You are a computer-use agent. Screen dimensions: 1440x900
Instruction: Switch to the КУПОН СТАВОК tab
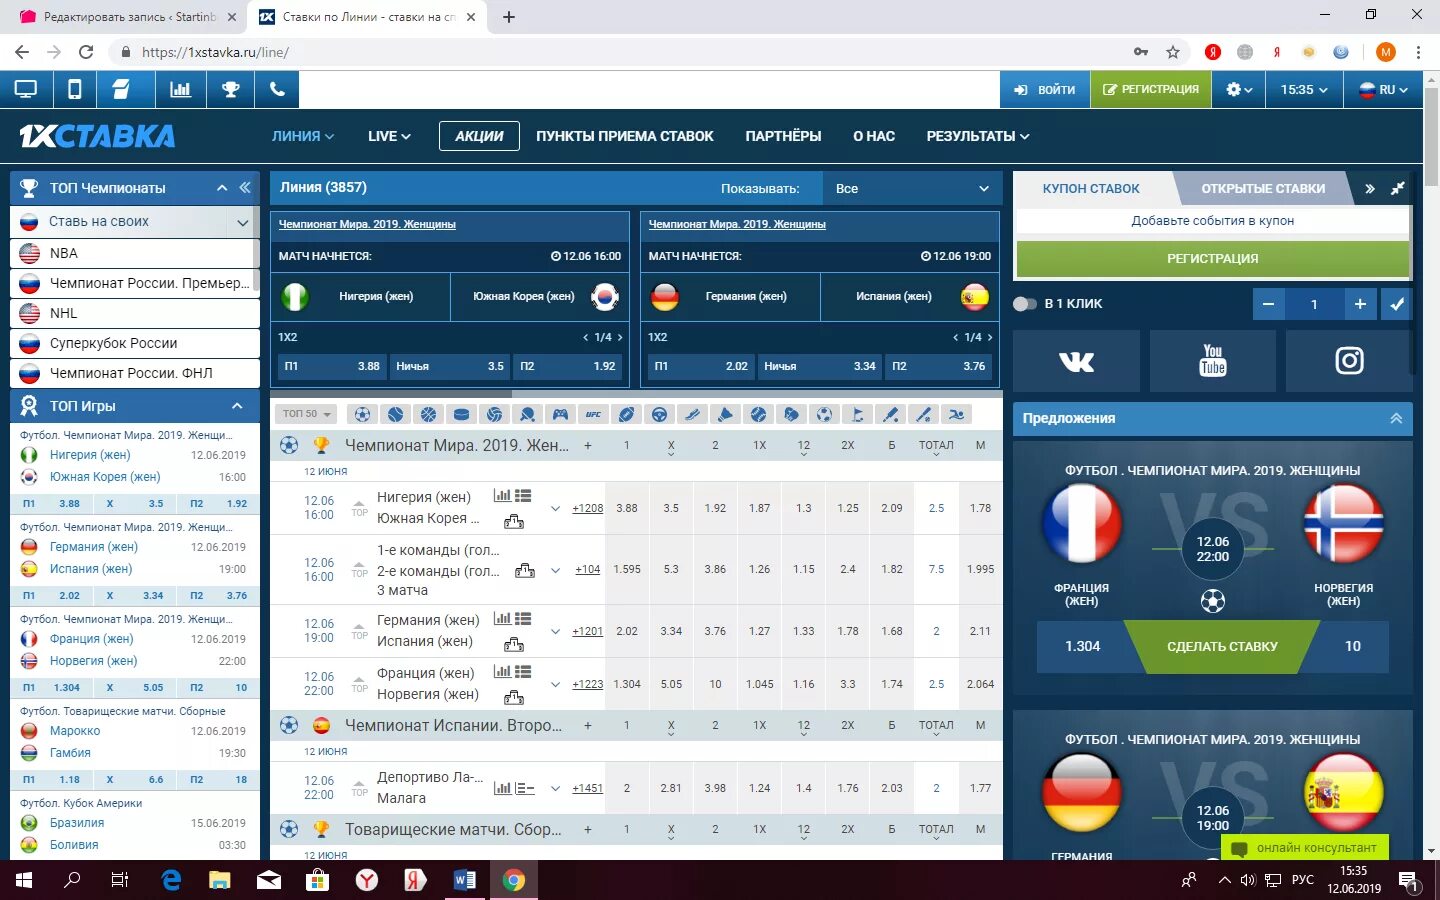click(1091, 188)
